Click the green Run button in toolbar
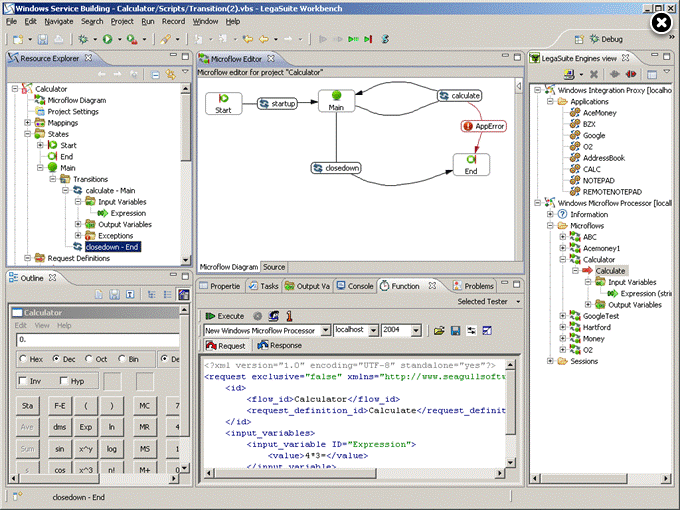Viewport: 680px width, 510px height. pos(107,39)
